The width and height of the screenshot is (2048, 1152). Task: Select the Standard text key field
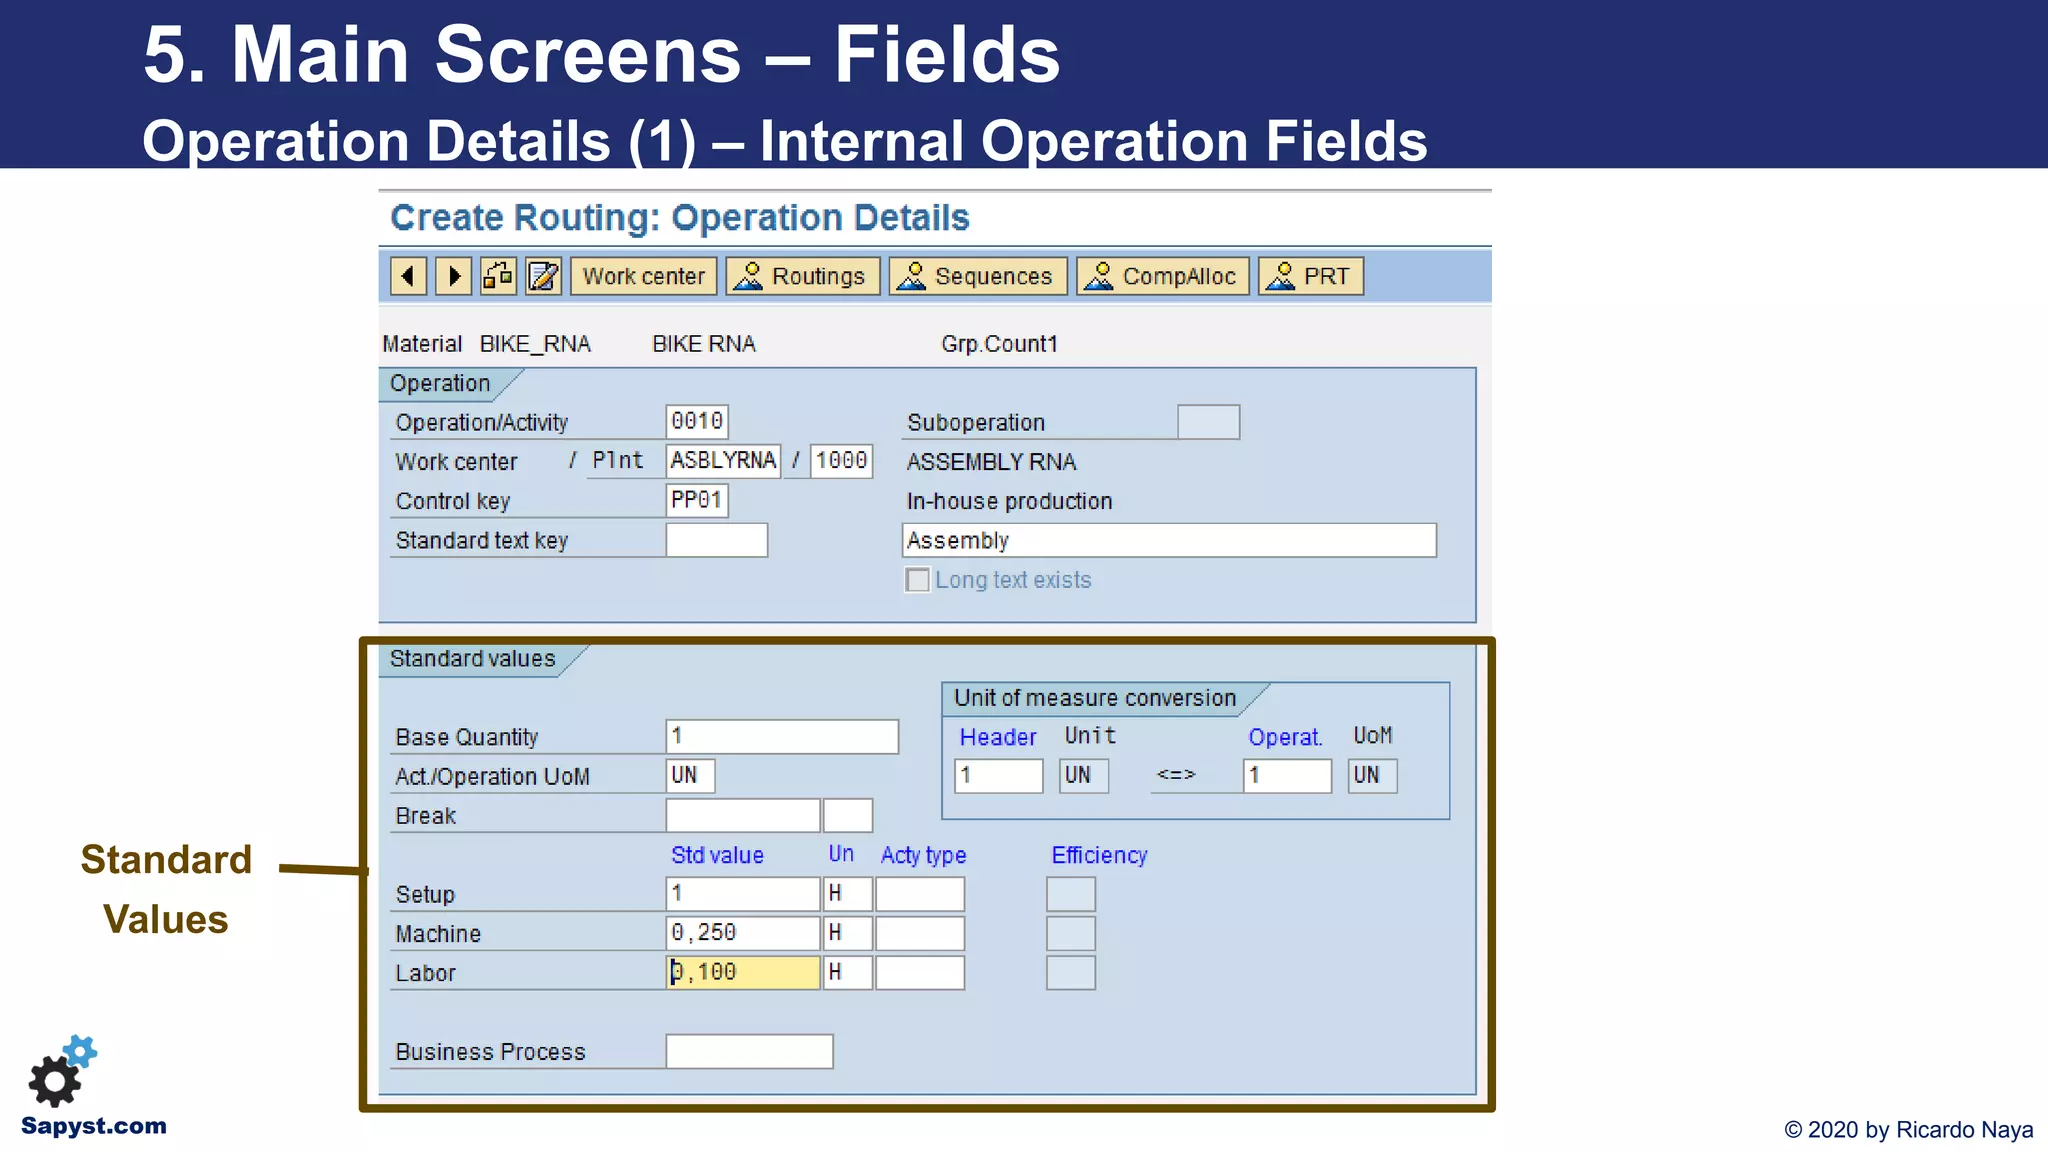point(717,540)
